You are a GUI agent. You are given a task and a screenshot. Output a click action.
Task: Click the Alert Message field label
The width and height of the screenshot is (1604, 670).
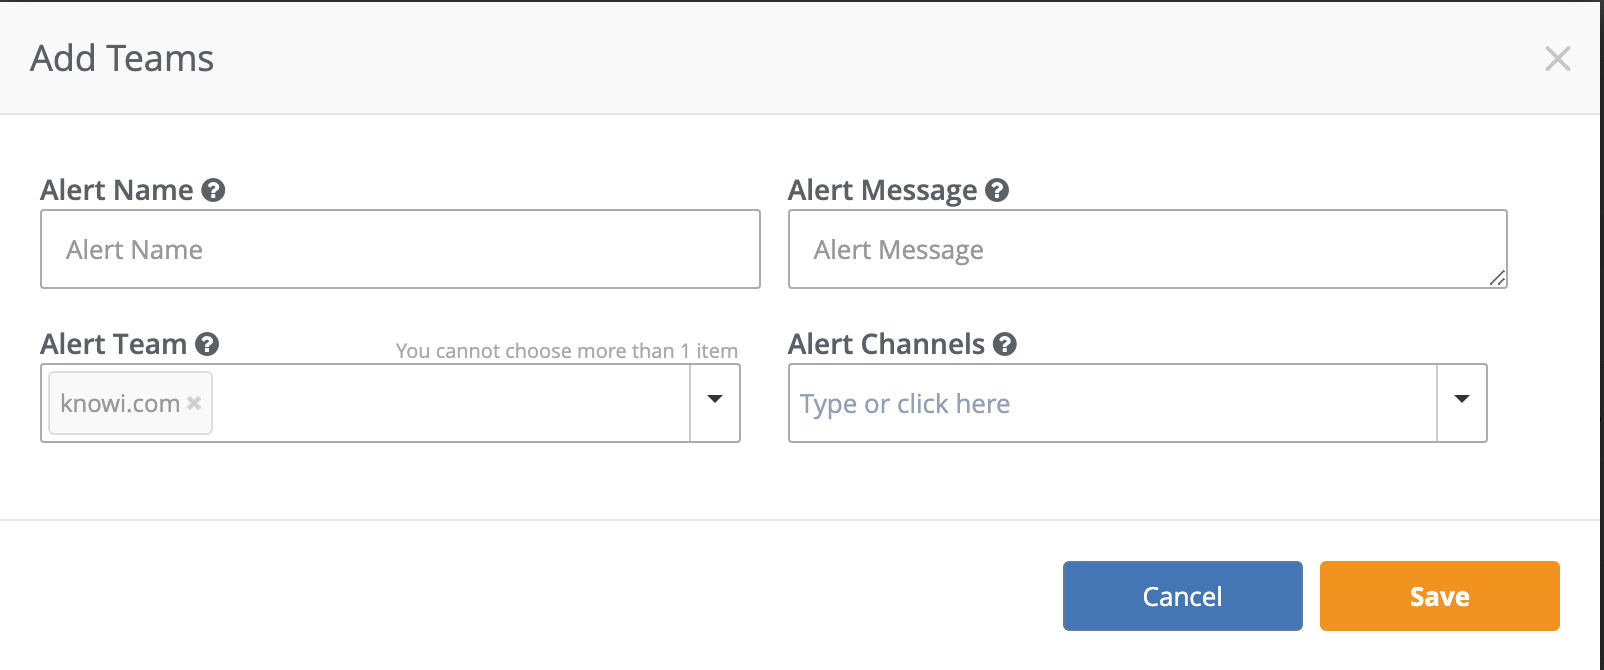(x=882, y=190)
